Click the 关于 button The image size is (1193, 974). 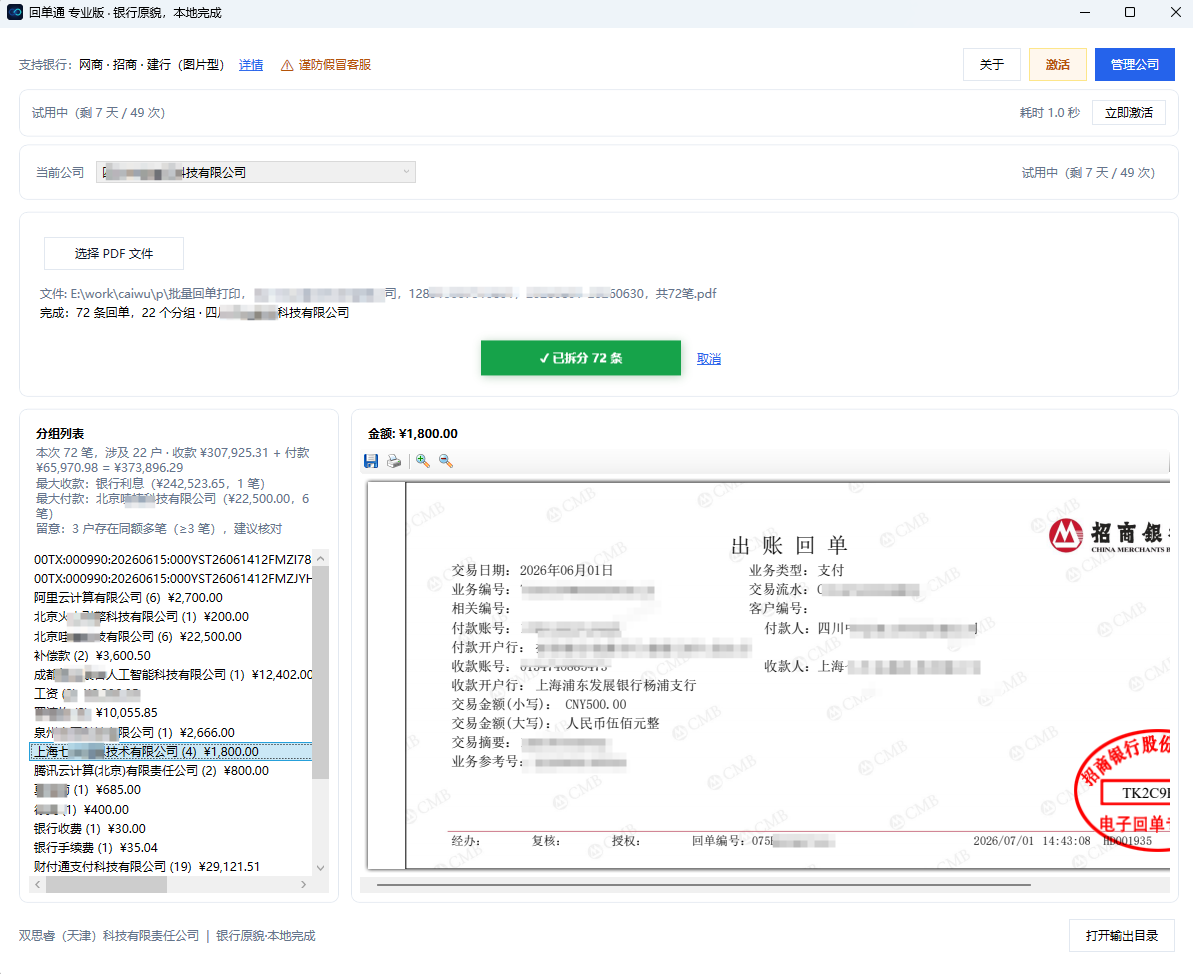click(x=991, y=65)
